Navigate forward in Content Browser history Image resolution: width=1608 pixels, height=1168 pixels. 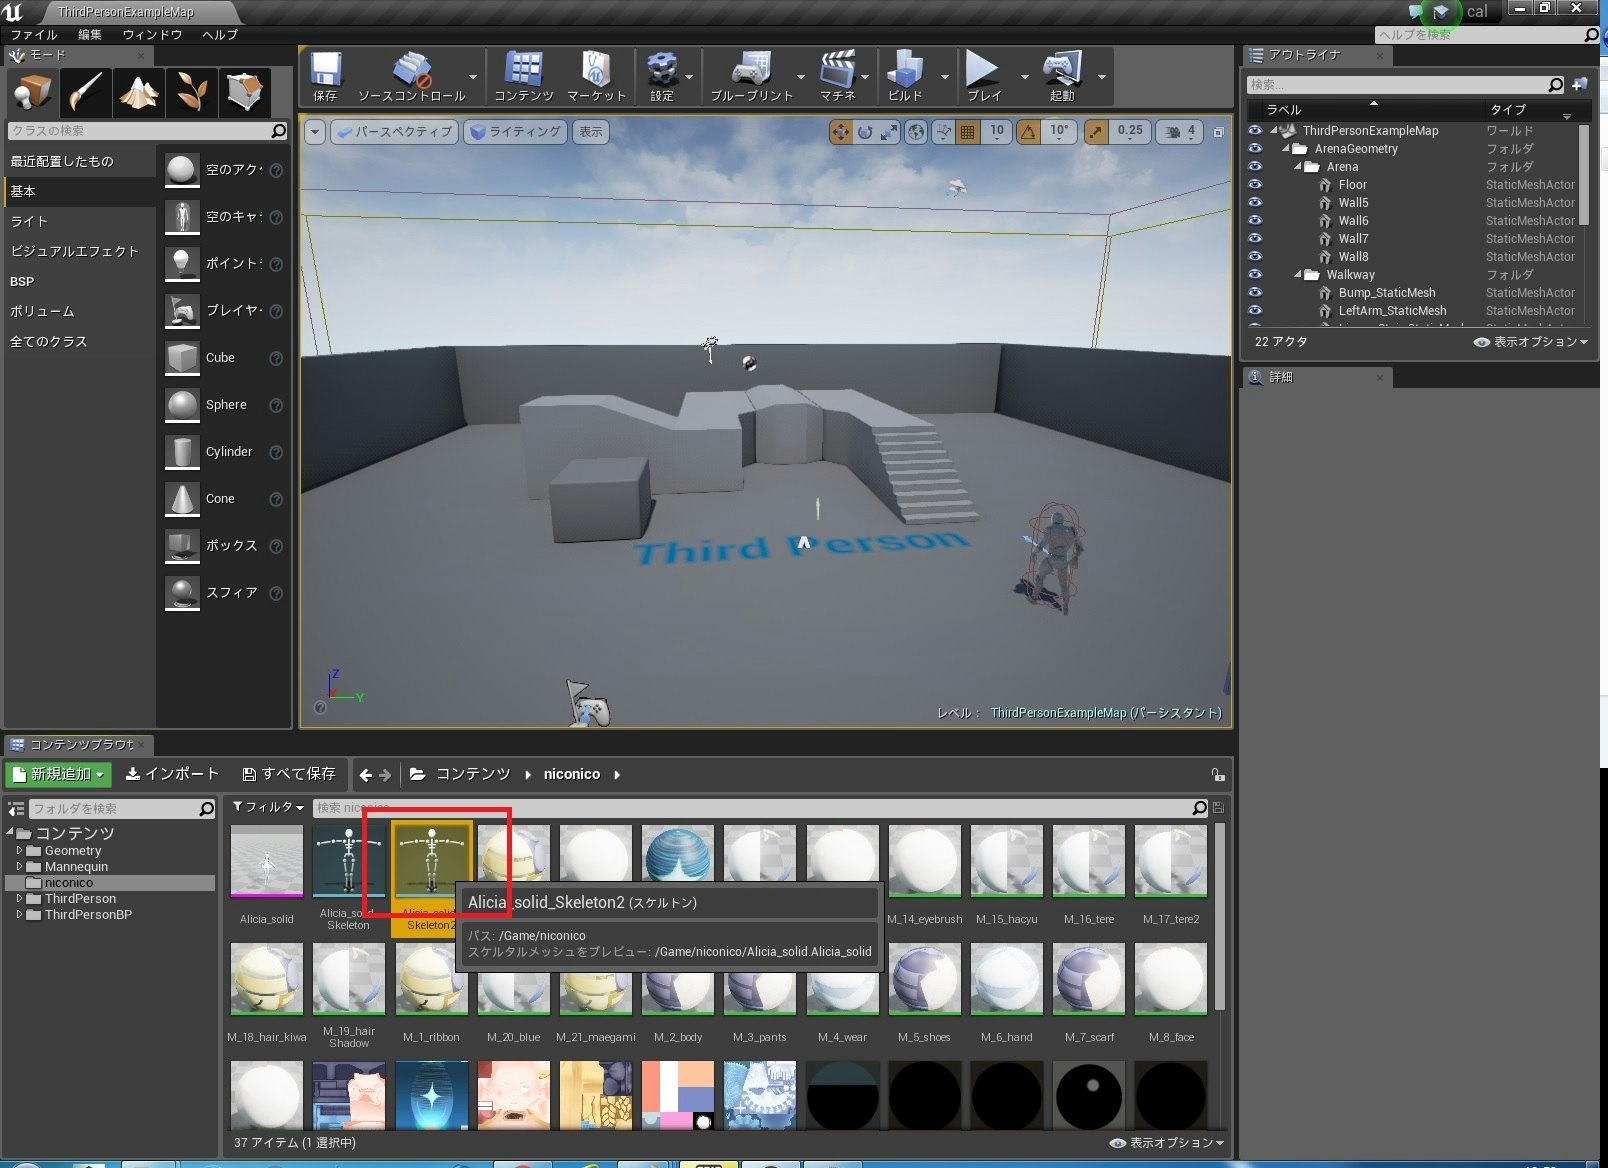point(385,775)
